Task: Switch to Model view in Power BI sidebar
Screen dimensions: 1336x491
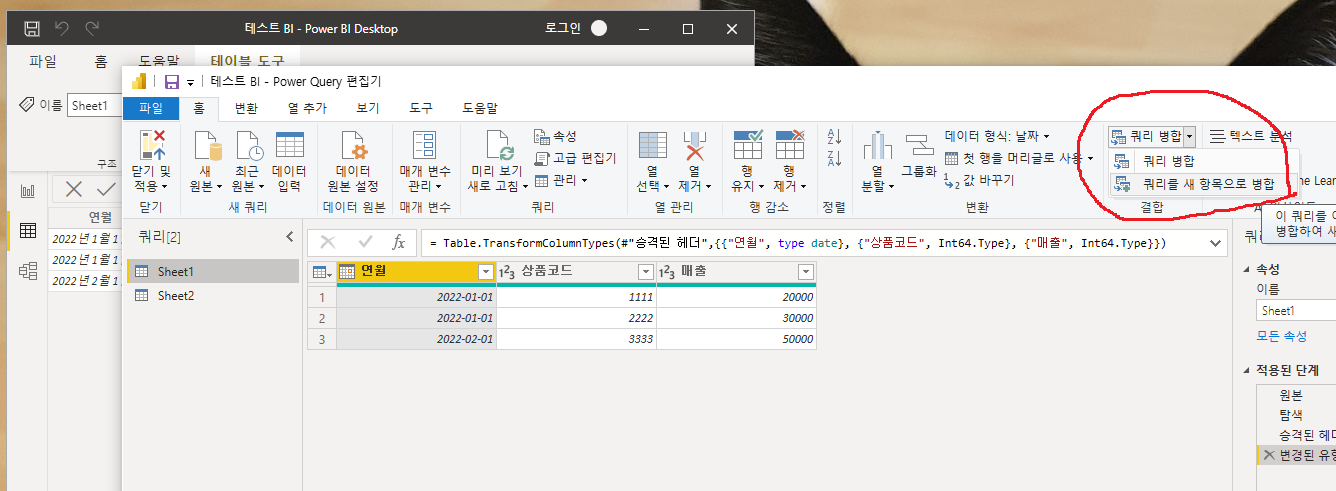Action: (28, 269)
